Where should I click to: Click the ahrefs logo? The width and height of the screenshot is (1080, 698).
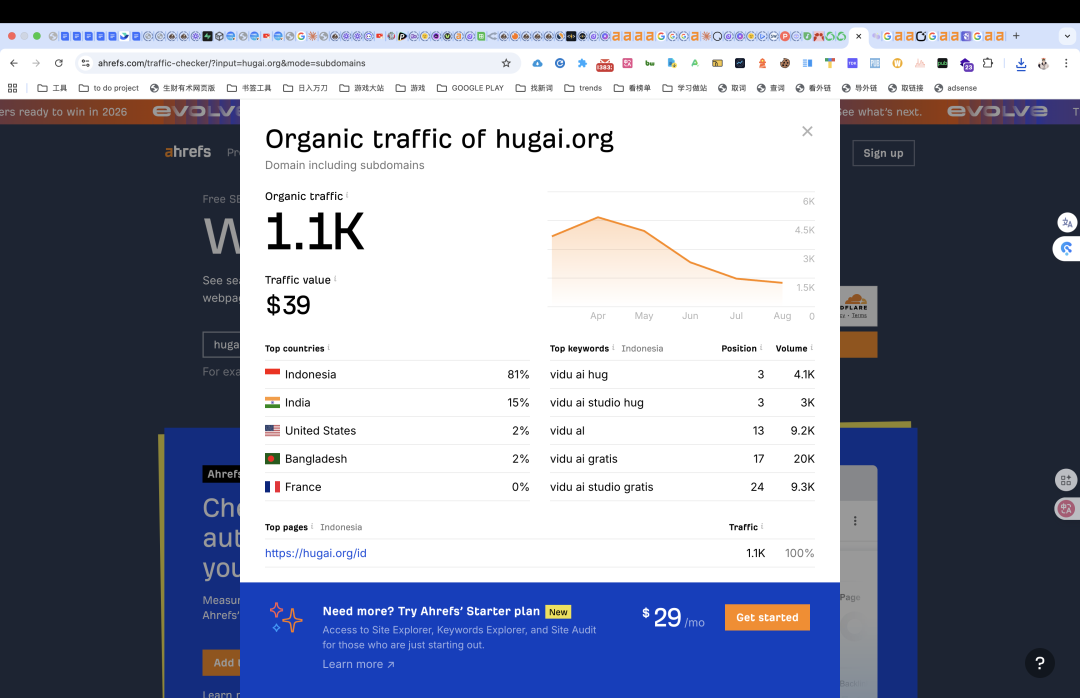pos(187,152)
